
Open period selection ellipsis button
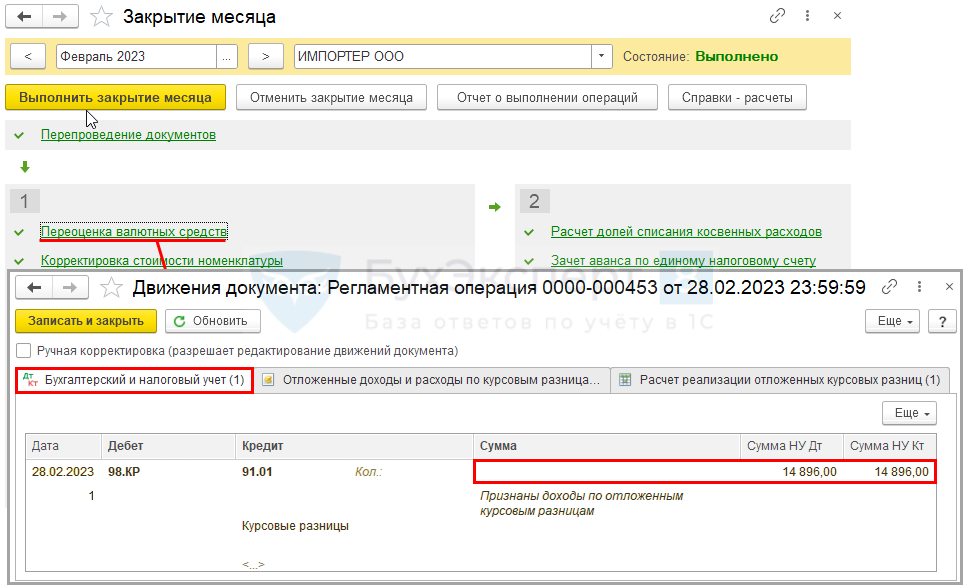coord(227,56)
